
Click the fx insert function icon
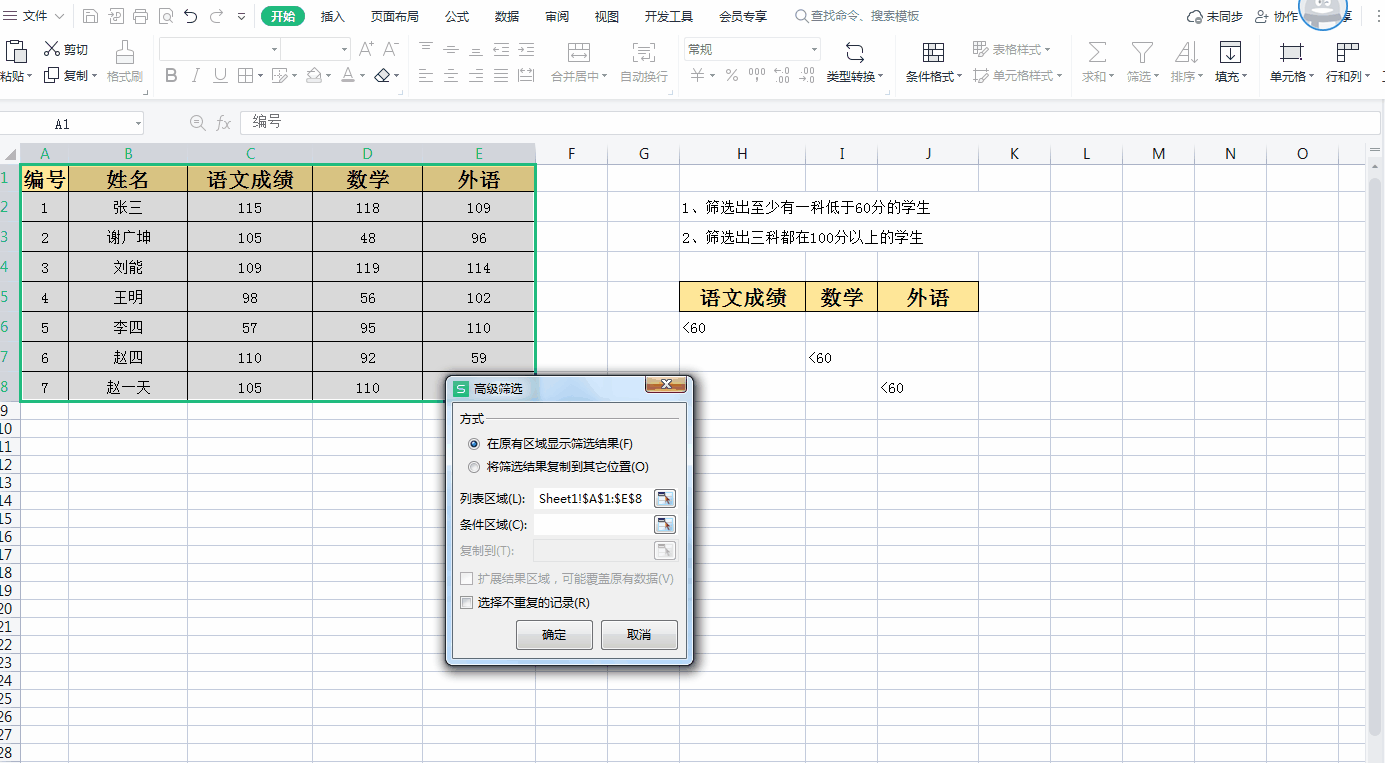click(224, 122)
